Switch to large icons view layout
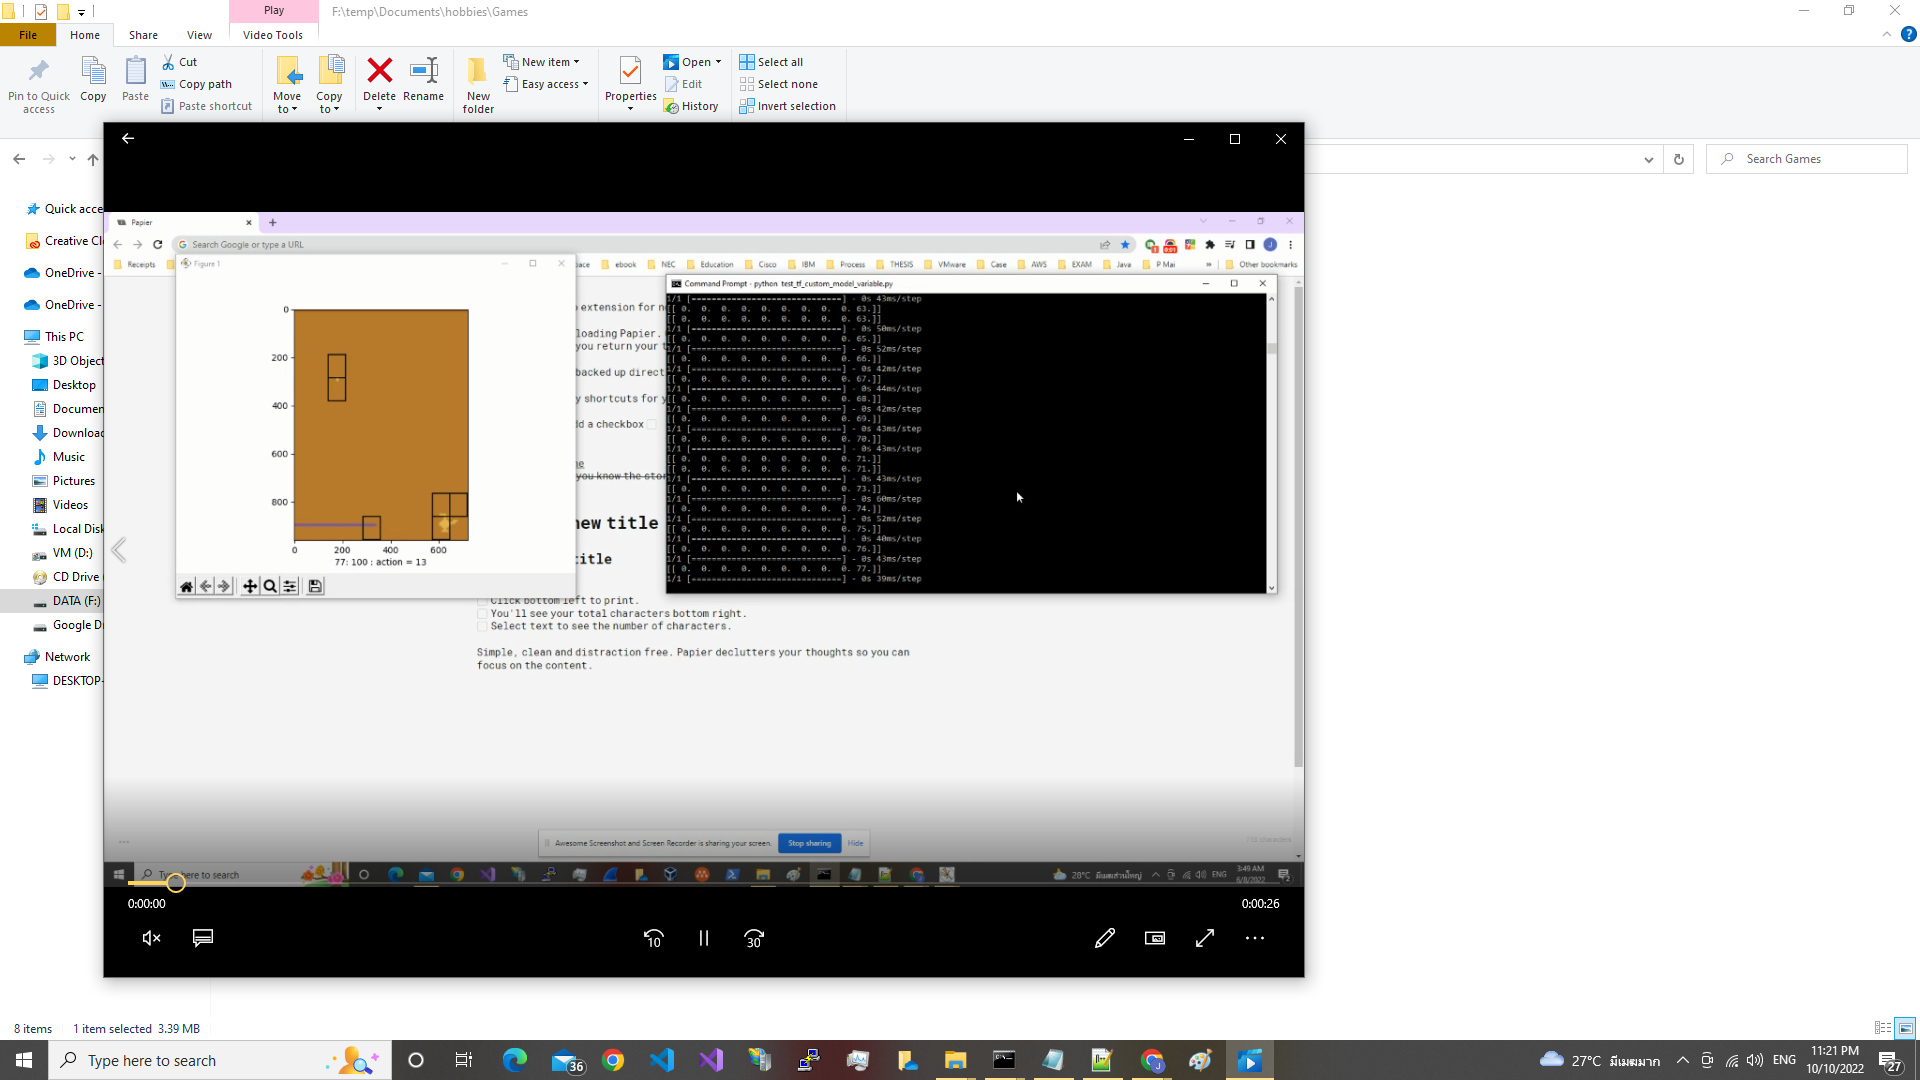The height and width of the screenshot is (1080, 1920). tap(1905, 1028)
